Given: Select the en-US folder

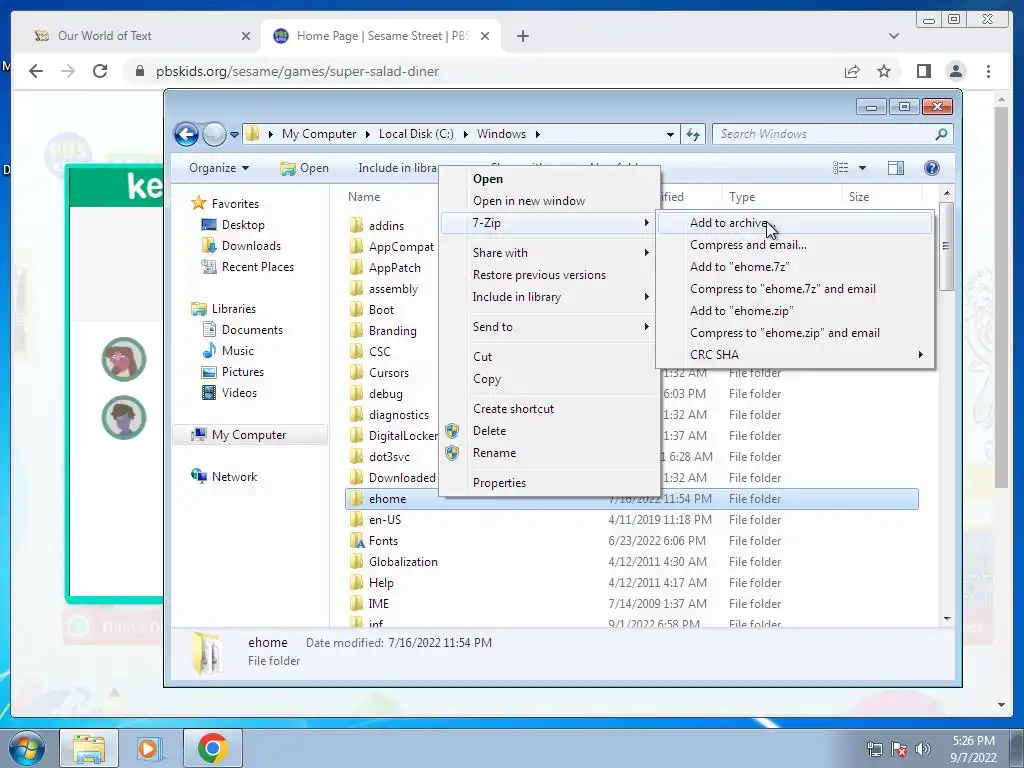Looking at the screenshot, I should [385, 520].
